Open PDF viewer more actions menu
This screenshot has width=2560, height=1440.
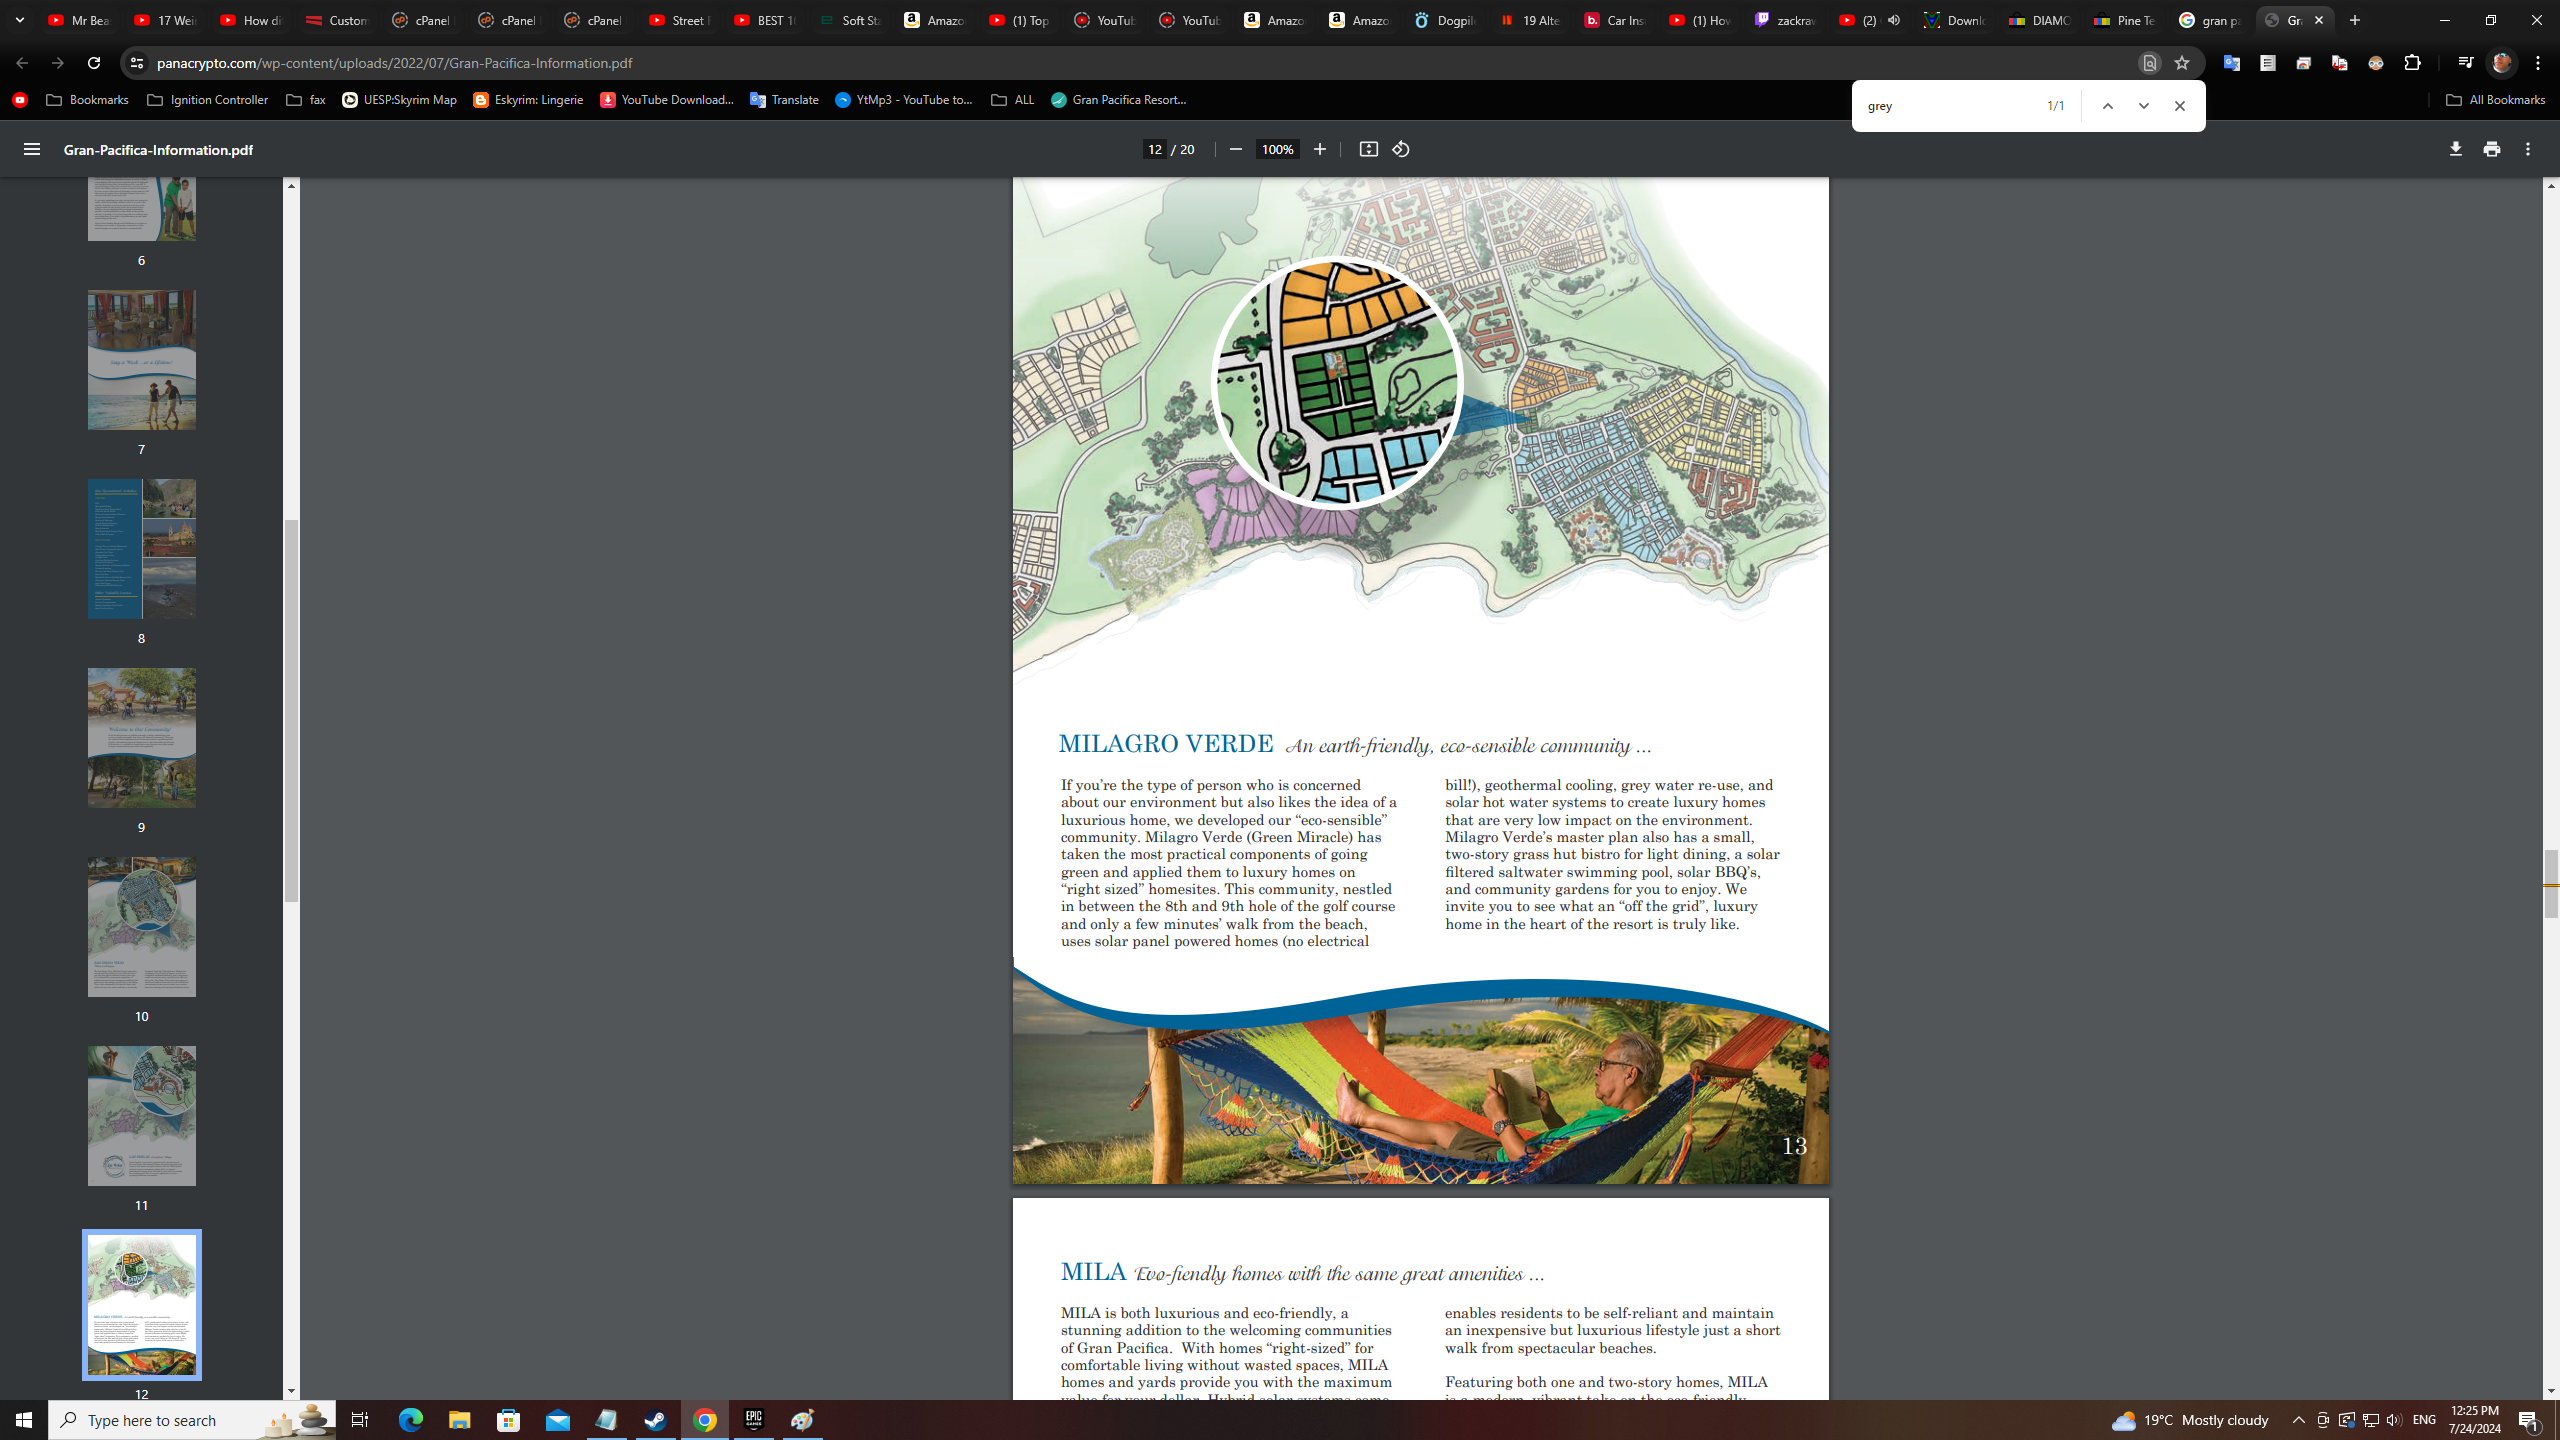pyautogui.click(x=2527, y=149)
